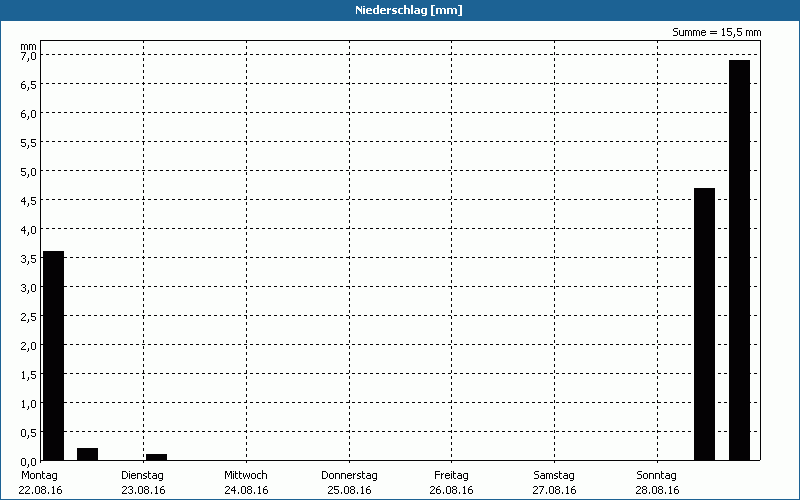Click the date 25.08.16

tap(349, 491)
